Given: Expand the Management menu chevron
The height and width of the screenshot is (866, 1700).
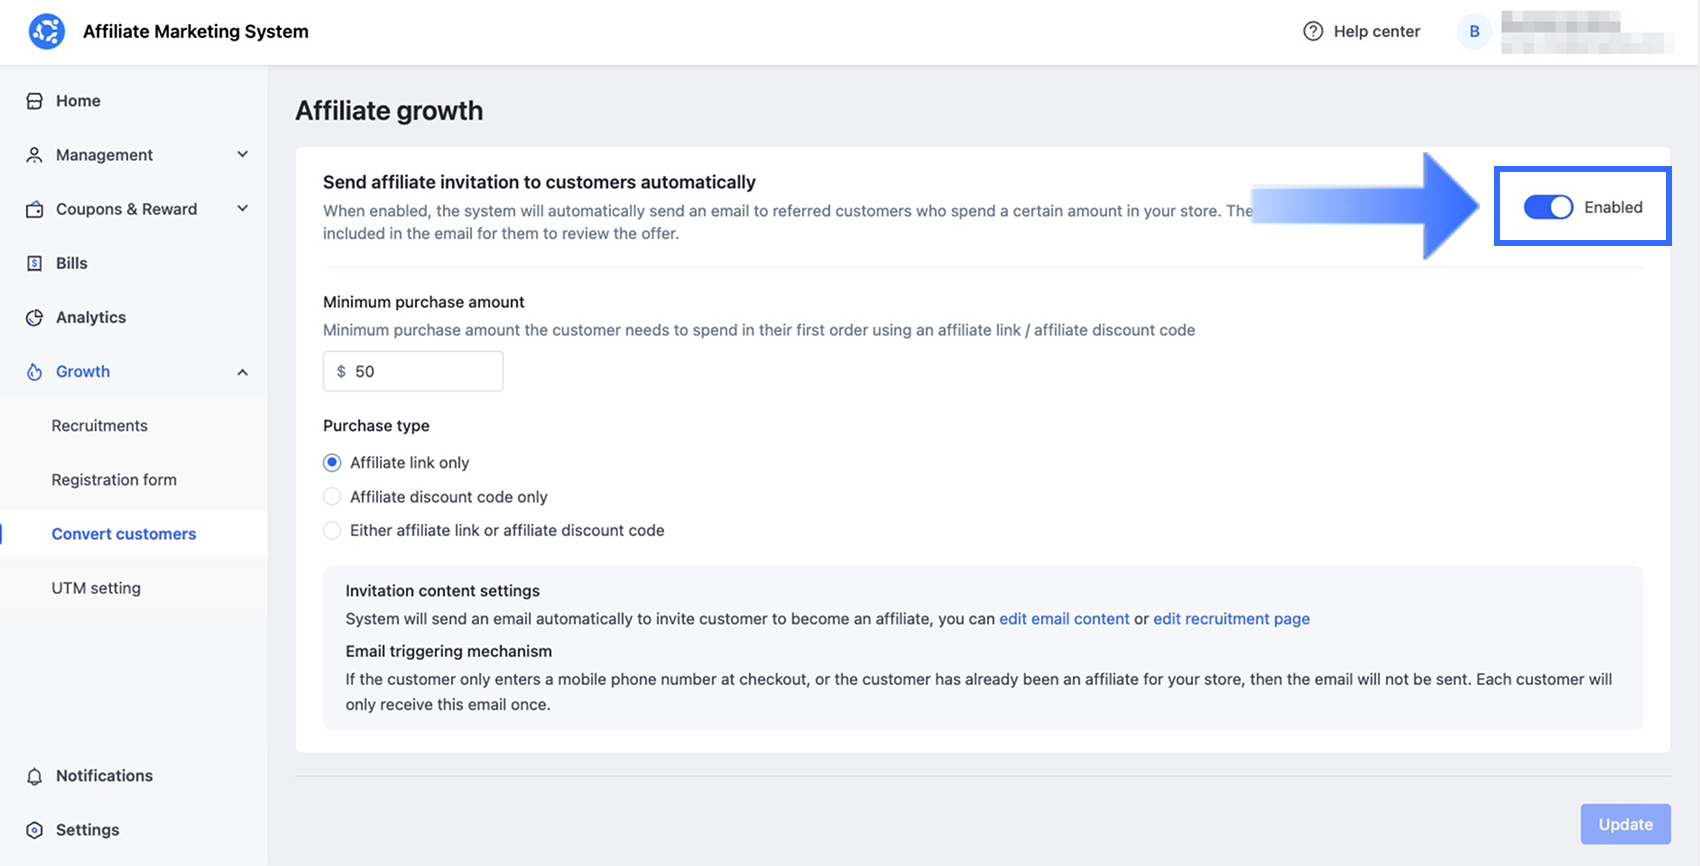Looking at the screenshot, I should 242,155.
